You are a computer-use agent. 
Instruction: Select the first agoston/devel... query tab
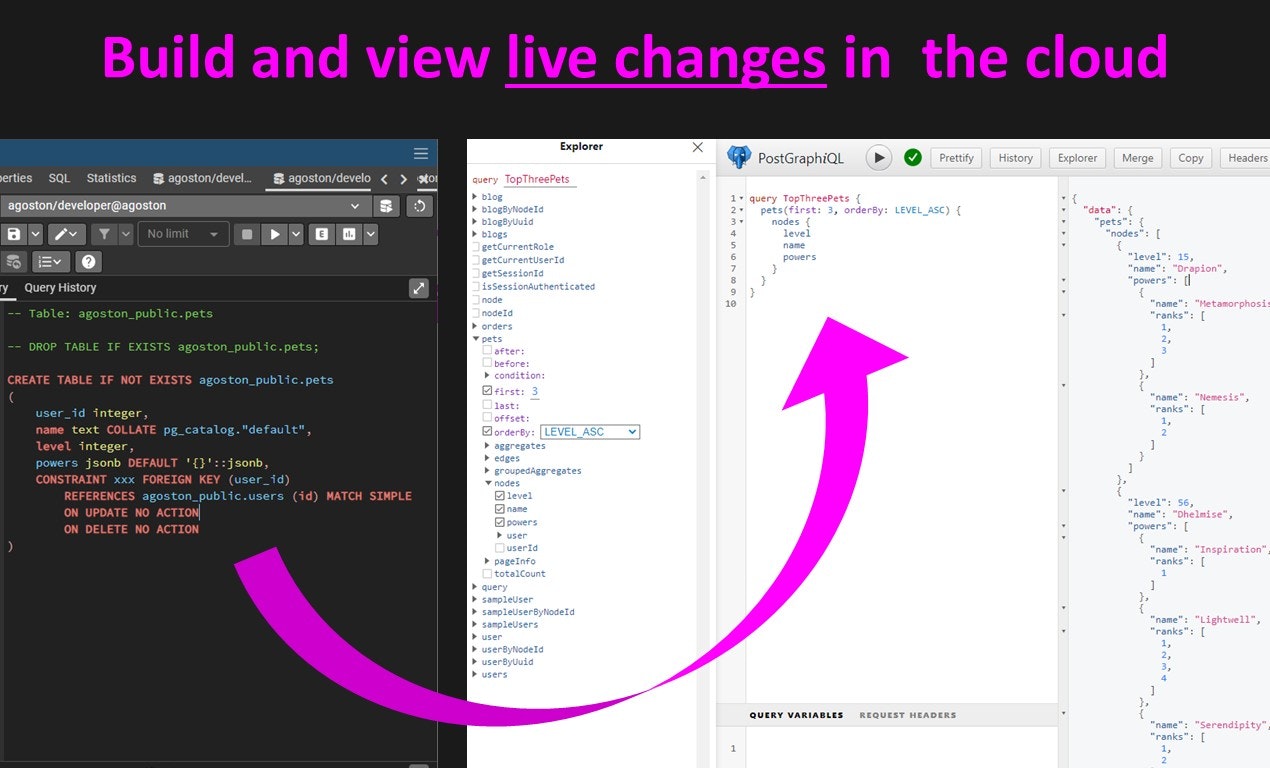[x=203, y=178]
